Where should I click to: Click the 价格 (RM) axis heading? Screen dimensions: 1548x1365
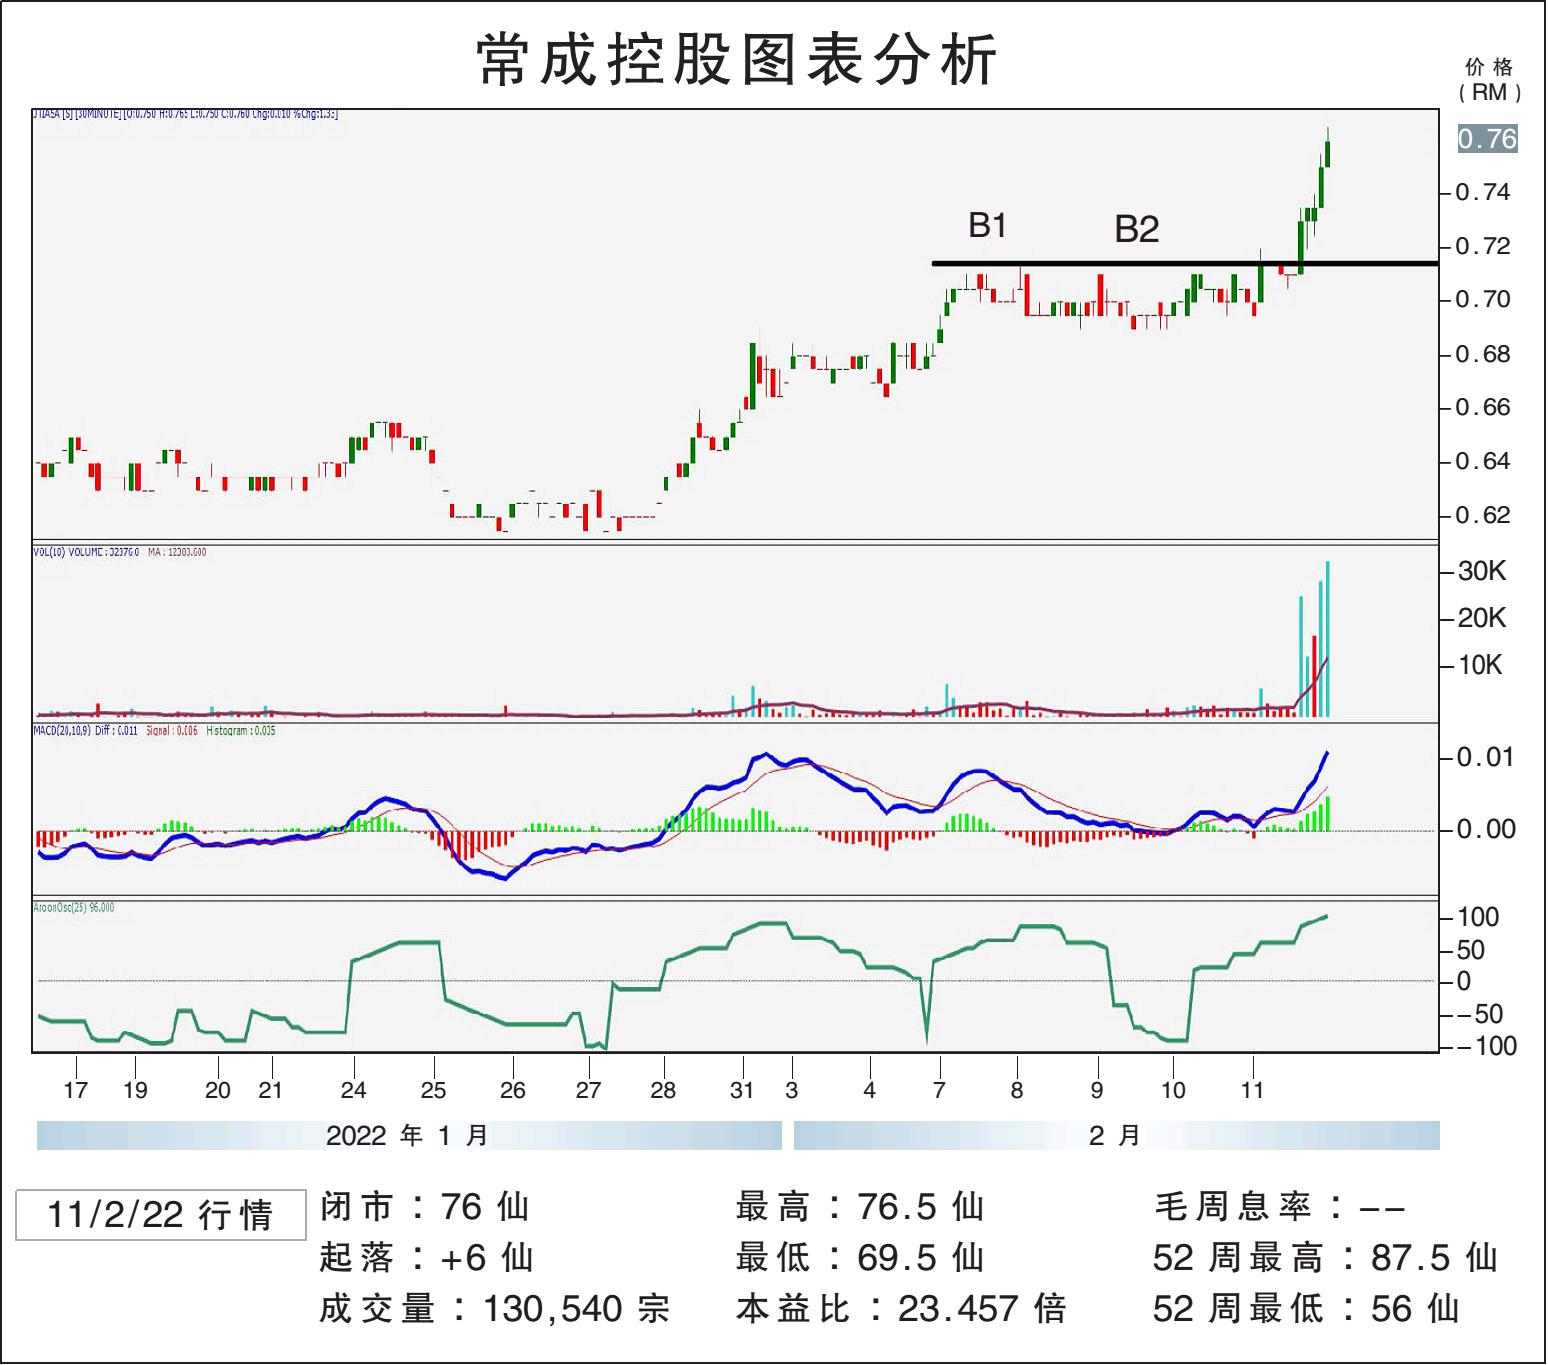pyautogui.click(x=1489, y=80)
